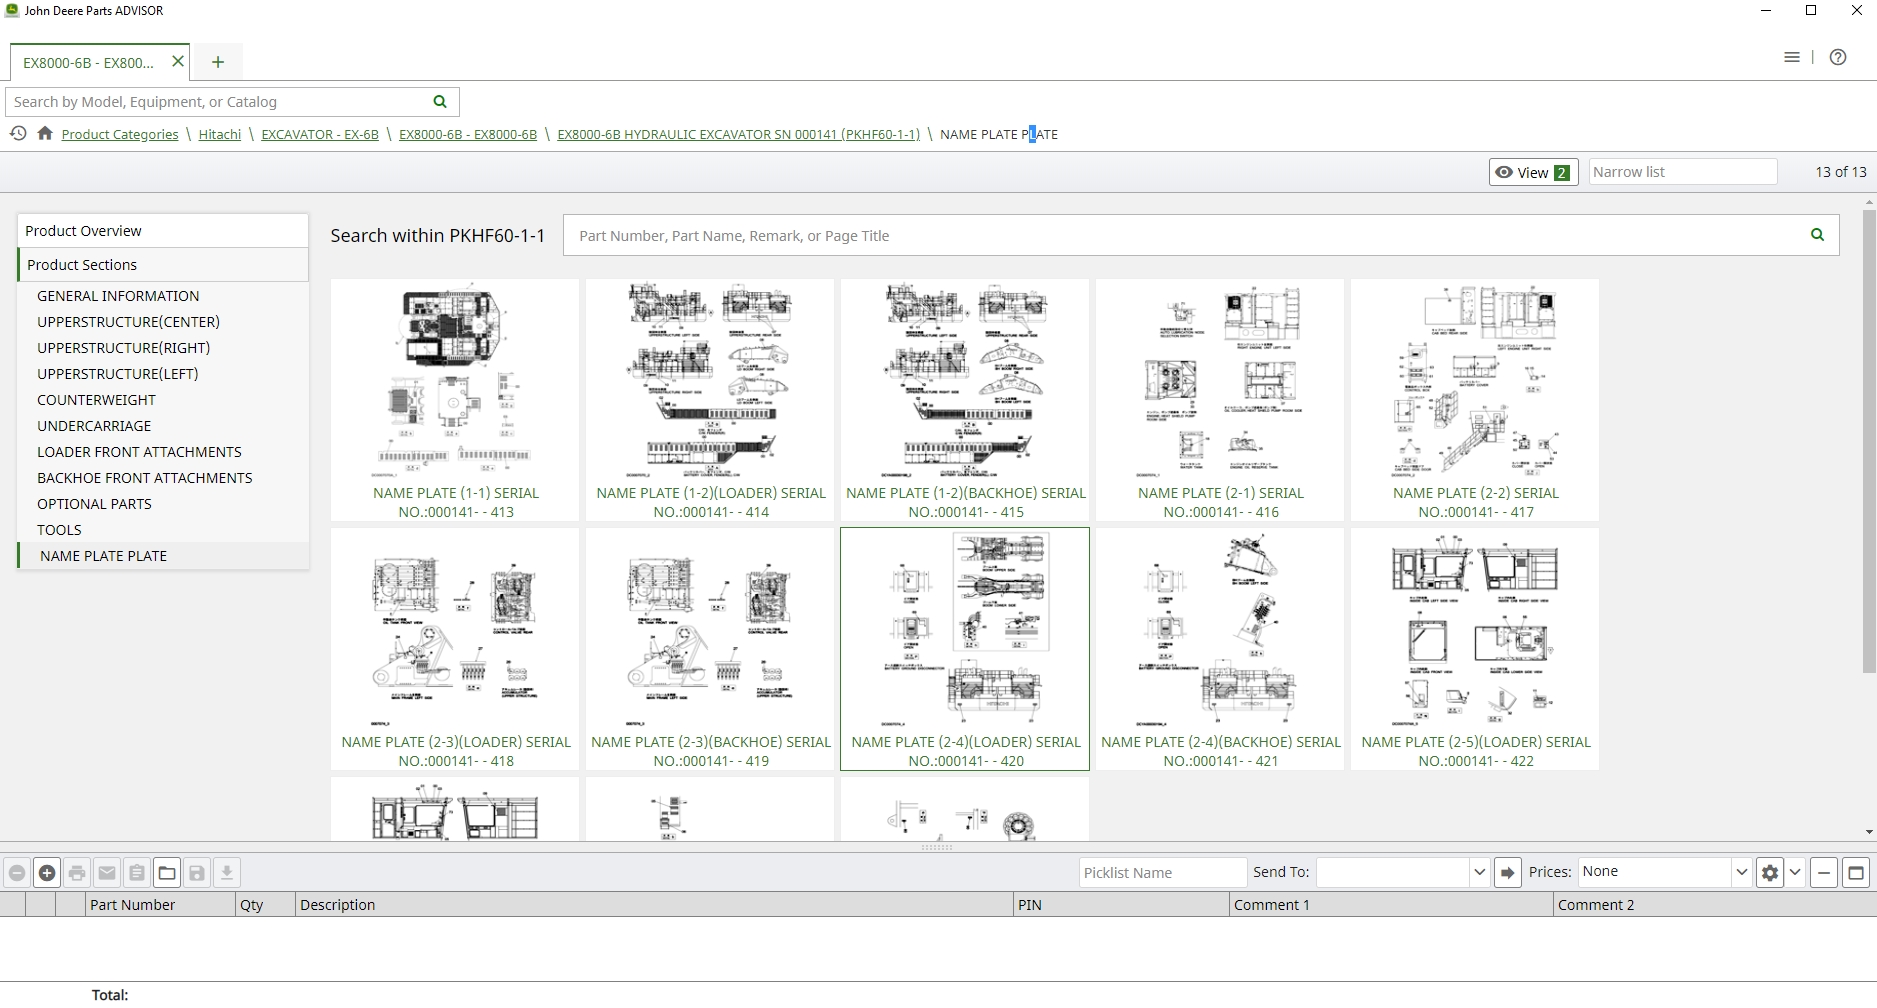
Task: Open the help icon
Action: (x=1838, y=57)
